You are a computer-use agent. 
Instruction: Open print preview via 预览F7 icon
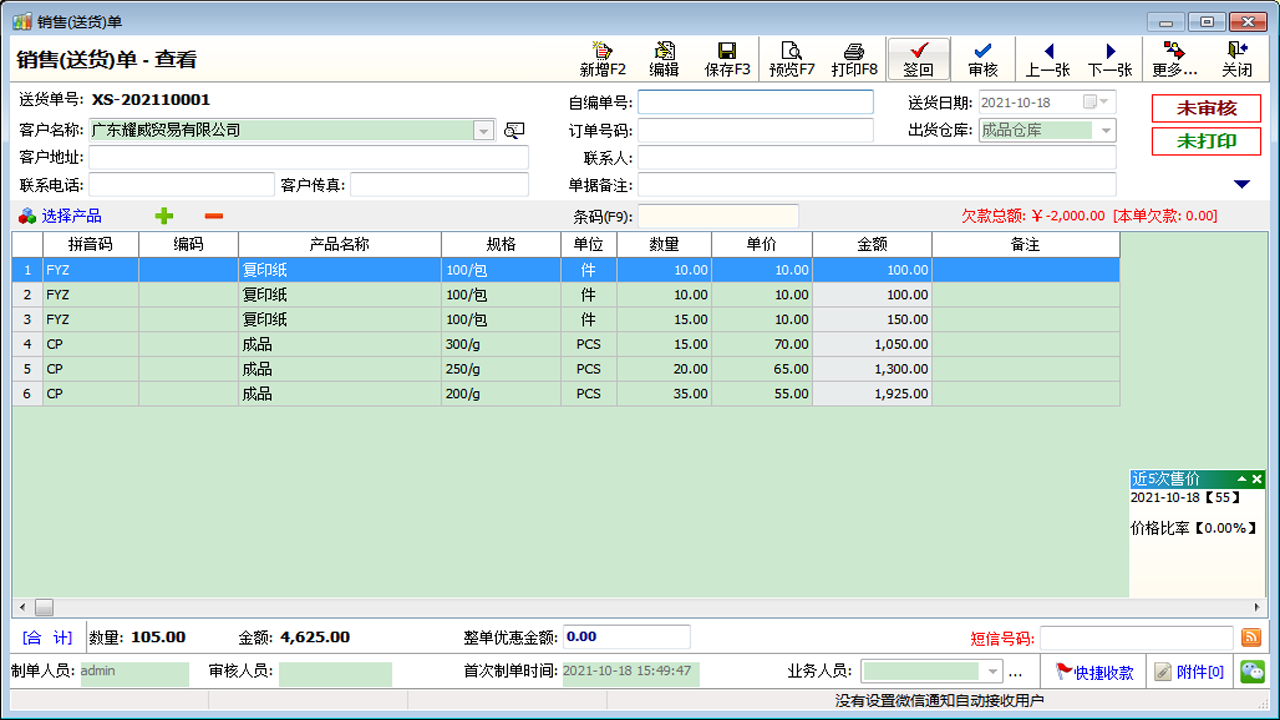790,58
